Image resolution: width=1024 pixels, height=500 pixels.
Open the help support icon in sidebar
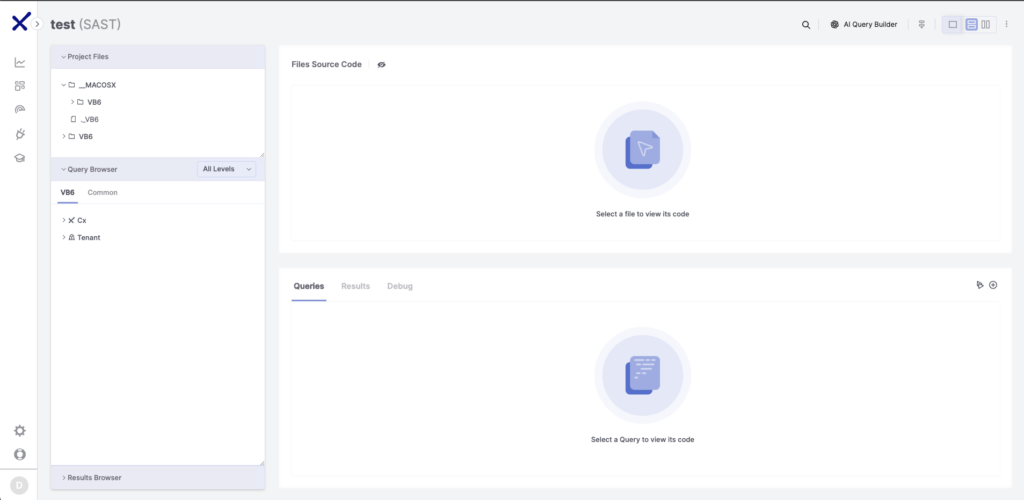(x=20, y=454)
